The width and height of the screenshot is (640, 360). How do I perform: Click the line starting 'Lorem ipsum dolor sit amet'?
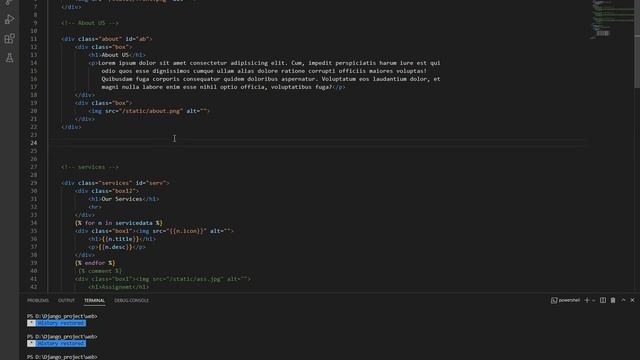tap(264, 63)
